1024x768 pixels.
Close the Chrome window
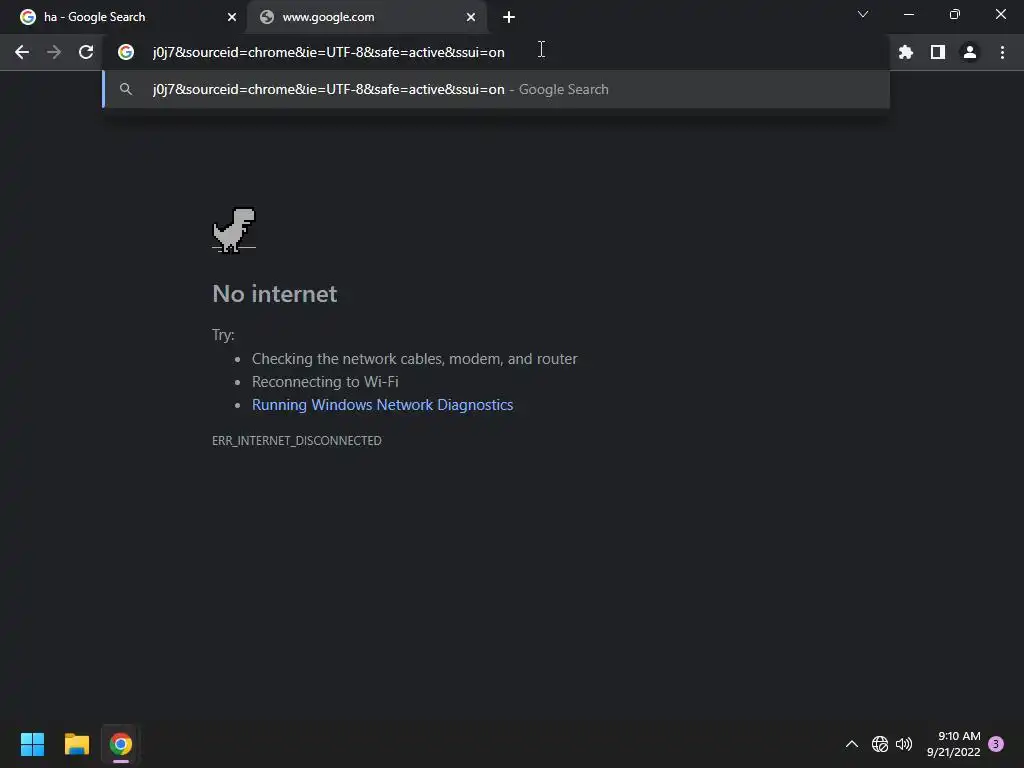[x=1000, y=14]
